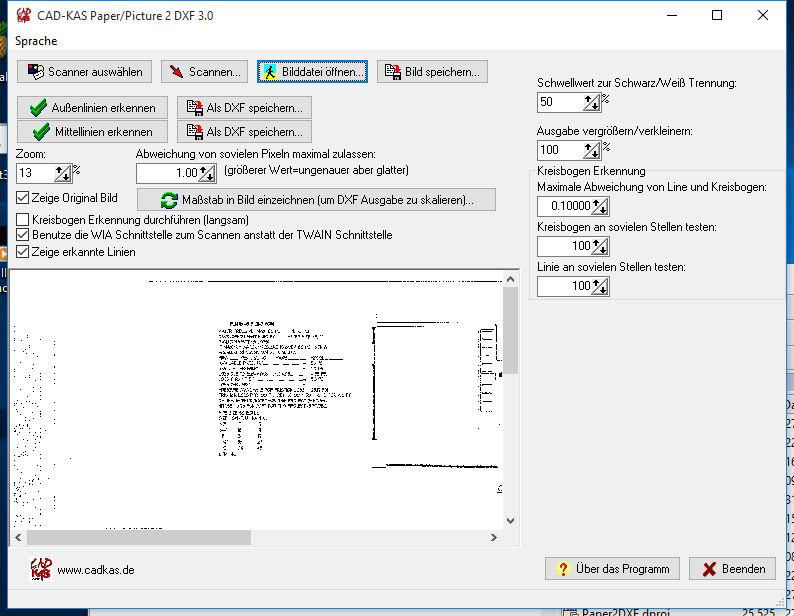
Task: Enable Kreisbogen Erkennung durchführen checkbox
Action: (x=23, y=219)
